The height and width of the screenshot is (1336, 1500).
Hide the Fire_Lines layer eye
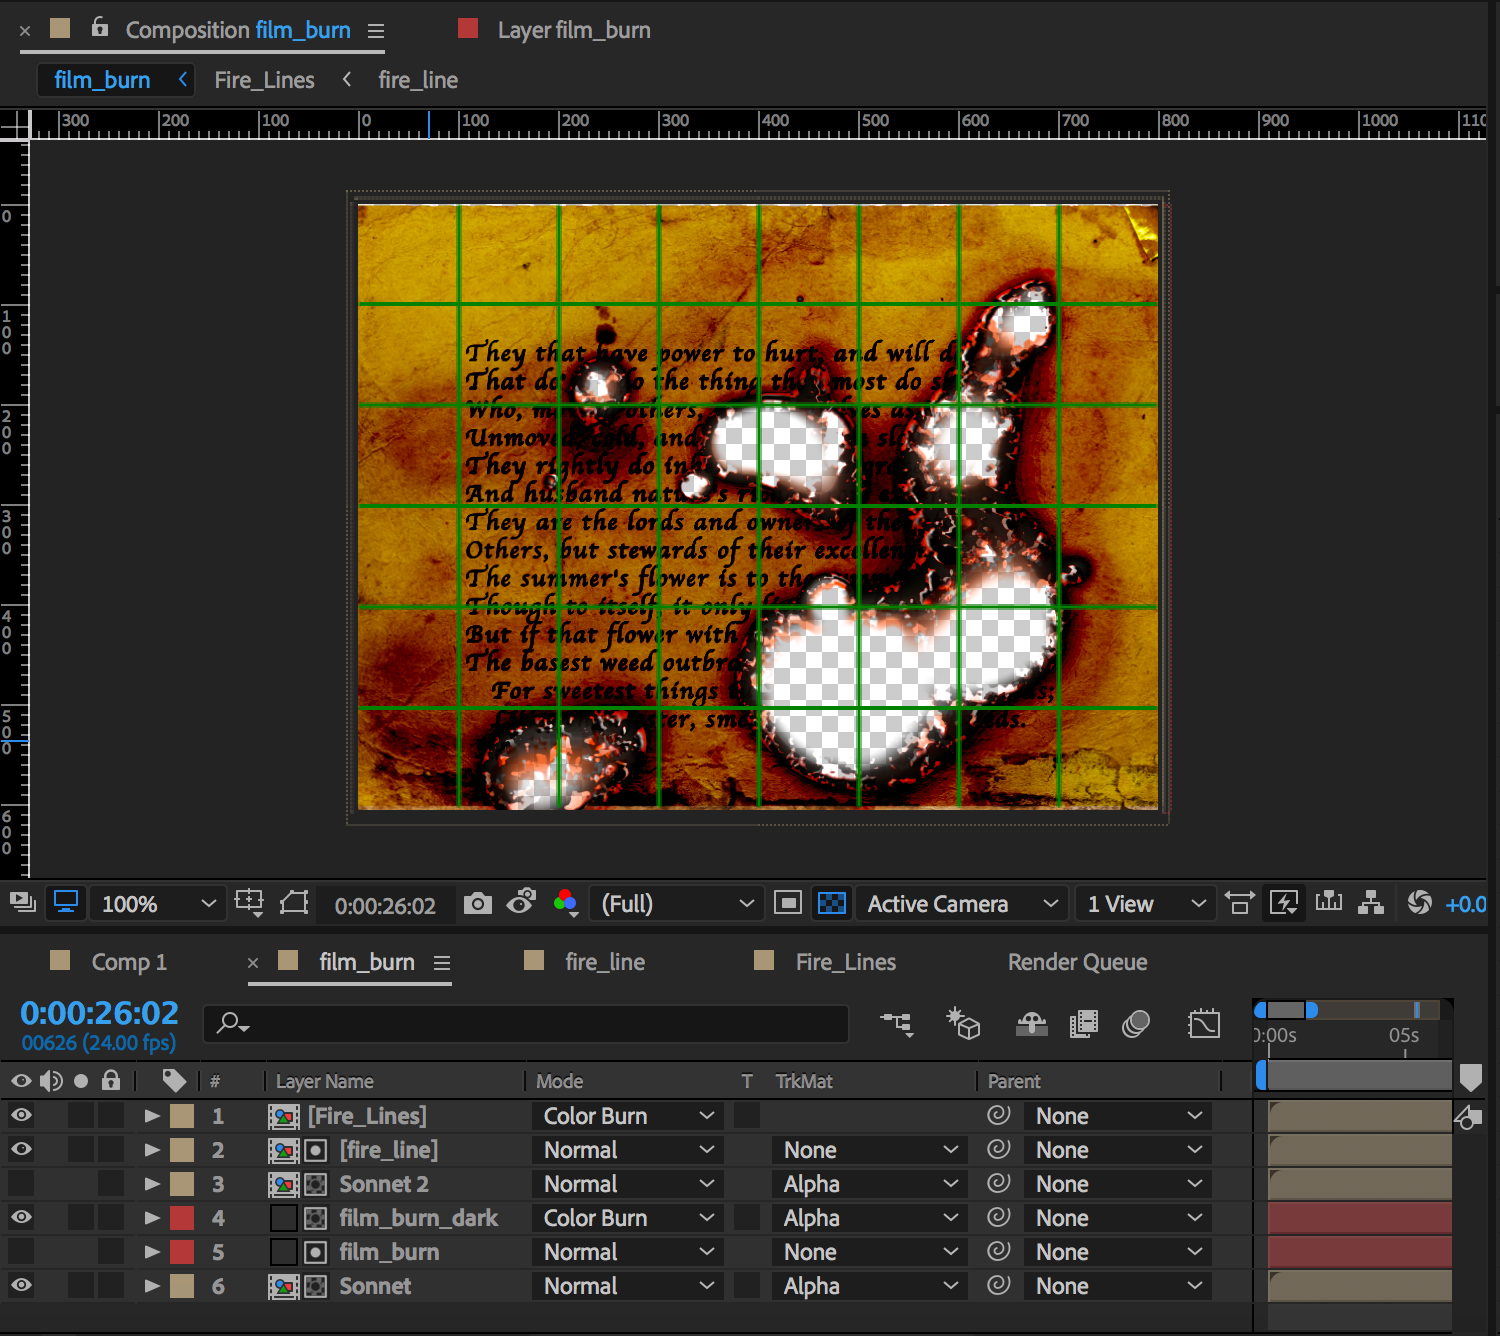pos(21,1115)
